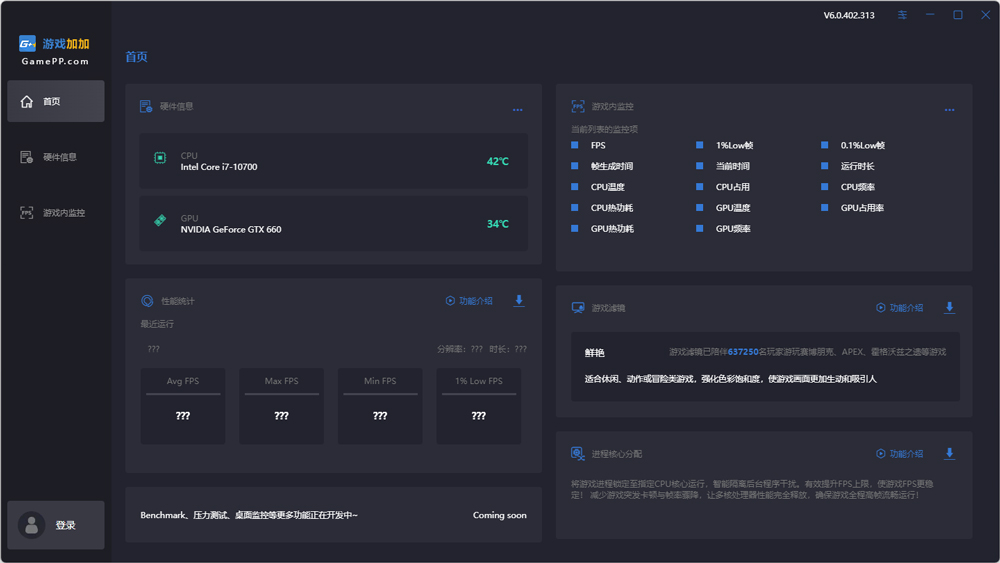This screenshot has height=563, width=1000.
Task: Open the 硬件信息 panel more-options menu
Action: tap(517, 110)
